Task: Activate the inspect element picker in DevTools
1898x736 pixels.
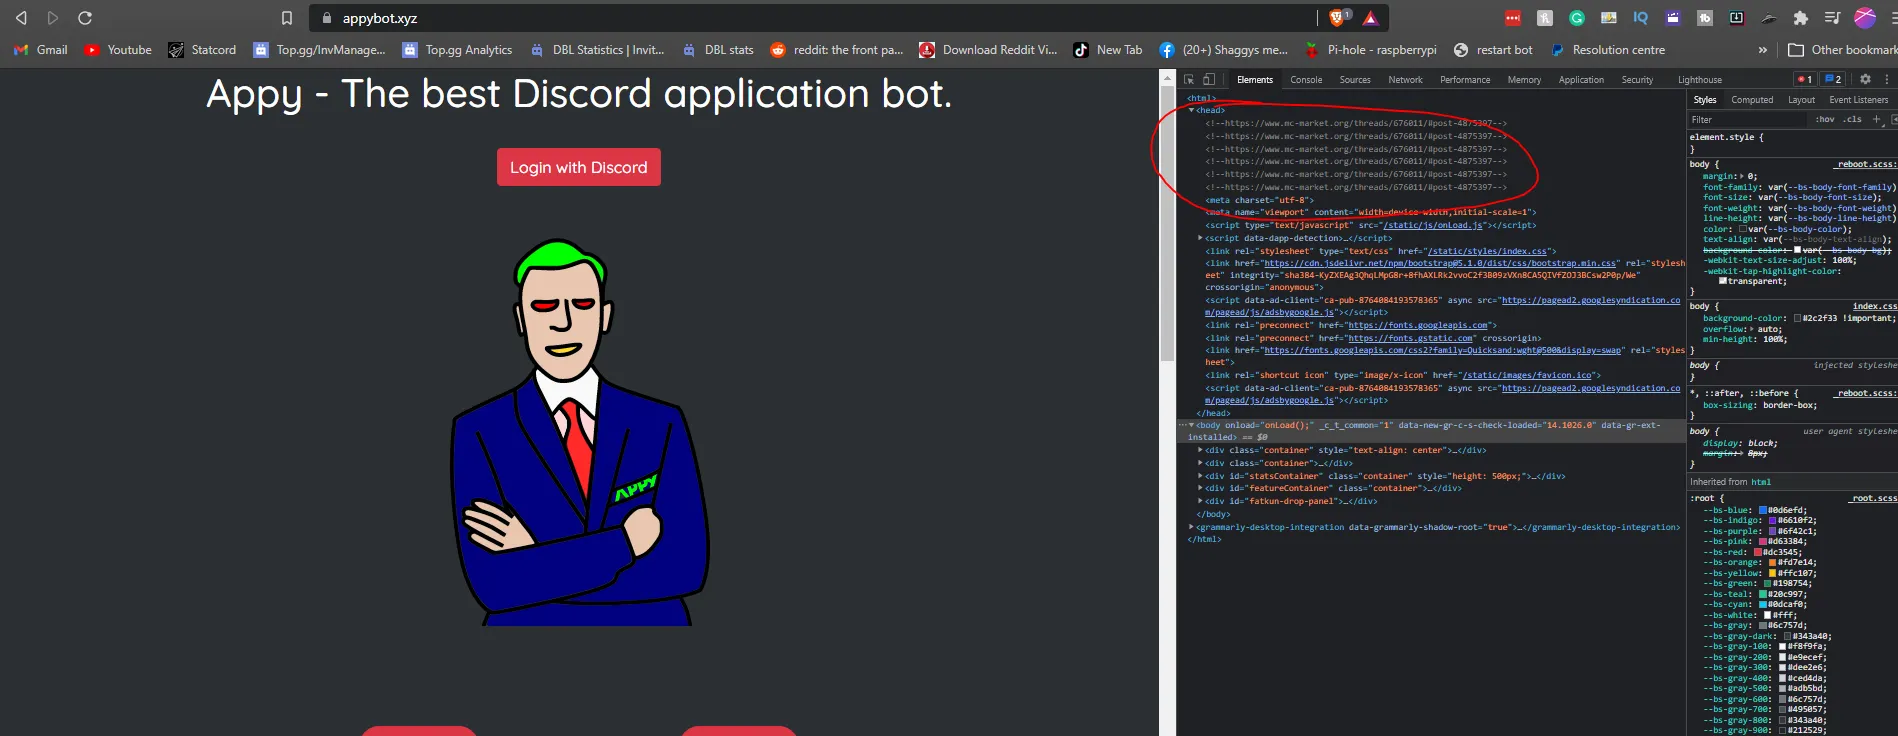Action: click(1189, 80)
